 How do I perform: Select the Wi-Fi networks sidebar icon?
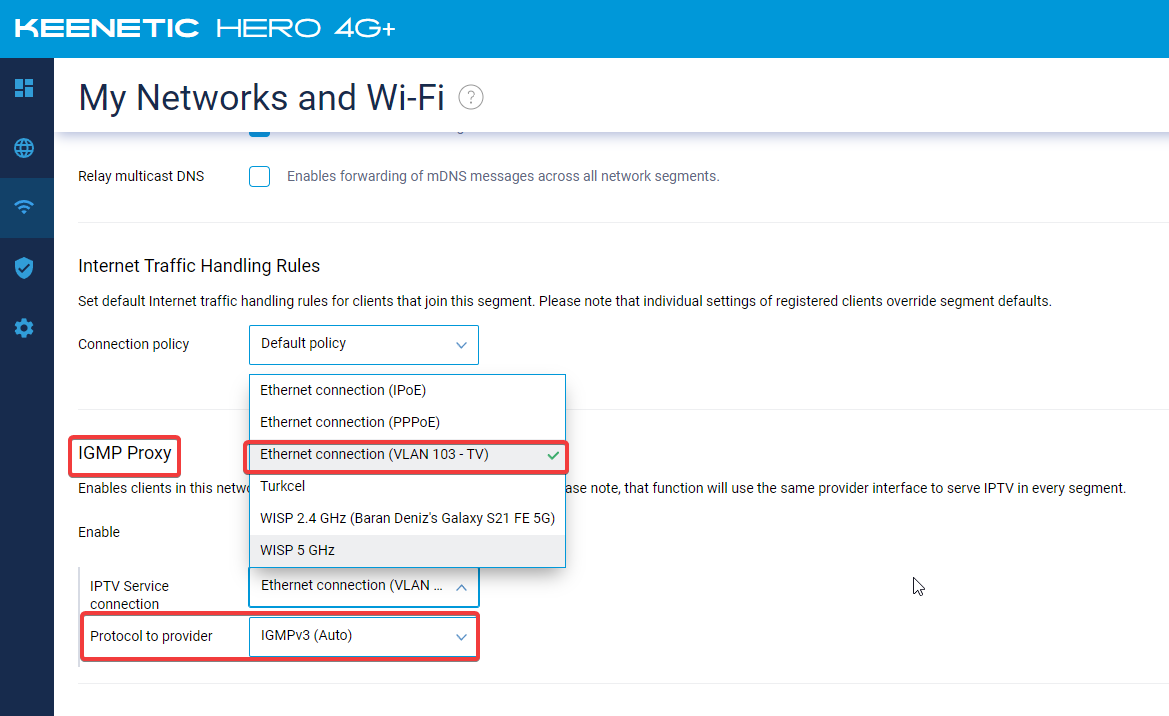click(x=24, y=207)
